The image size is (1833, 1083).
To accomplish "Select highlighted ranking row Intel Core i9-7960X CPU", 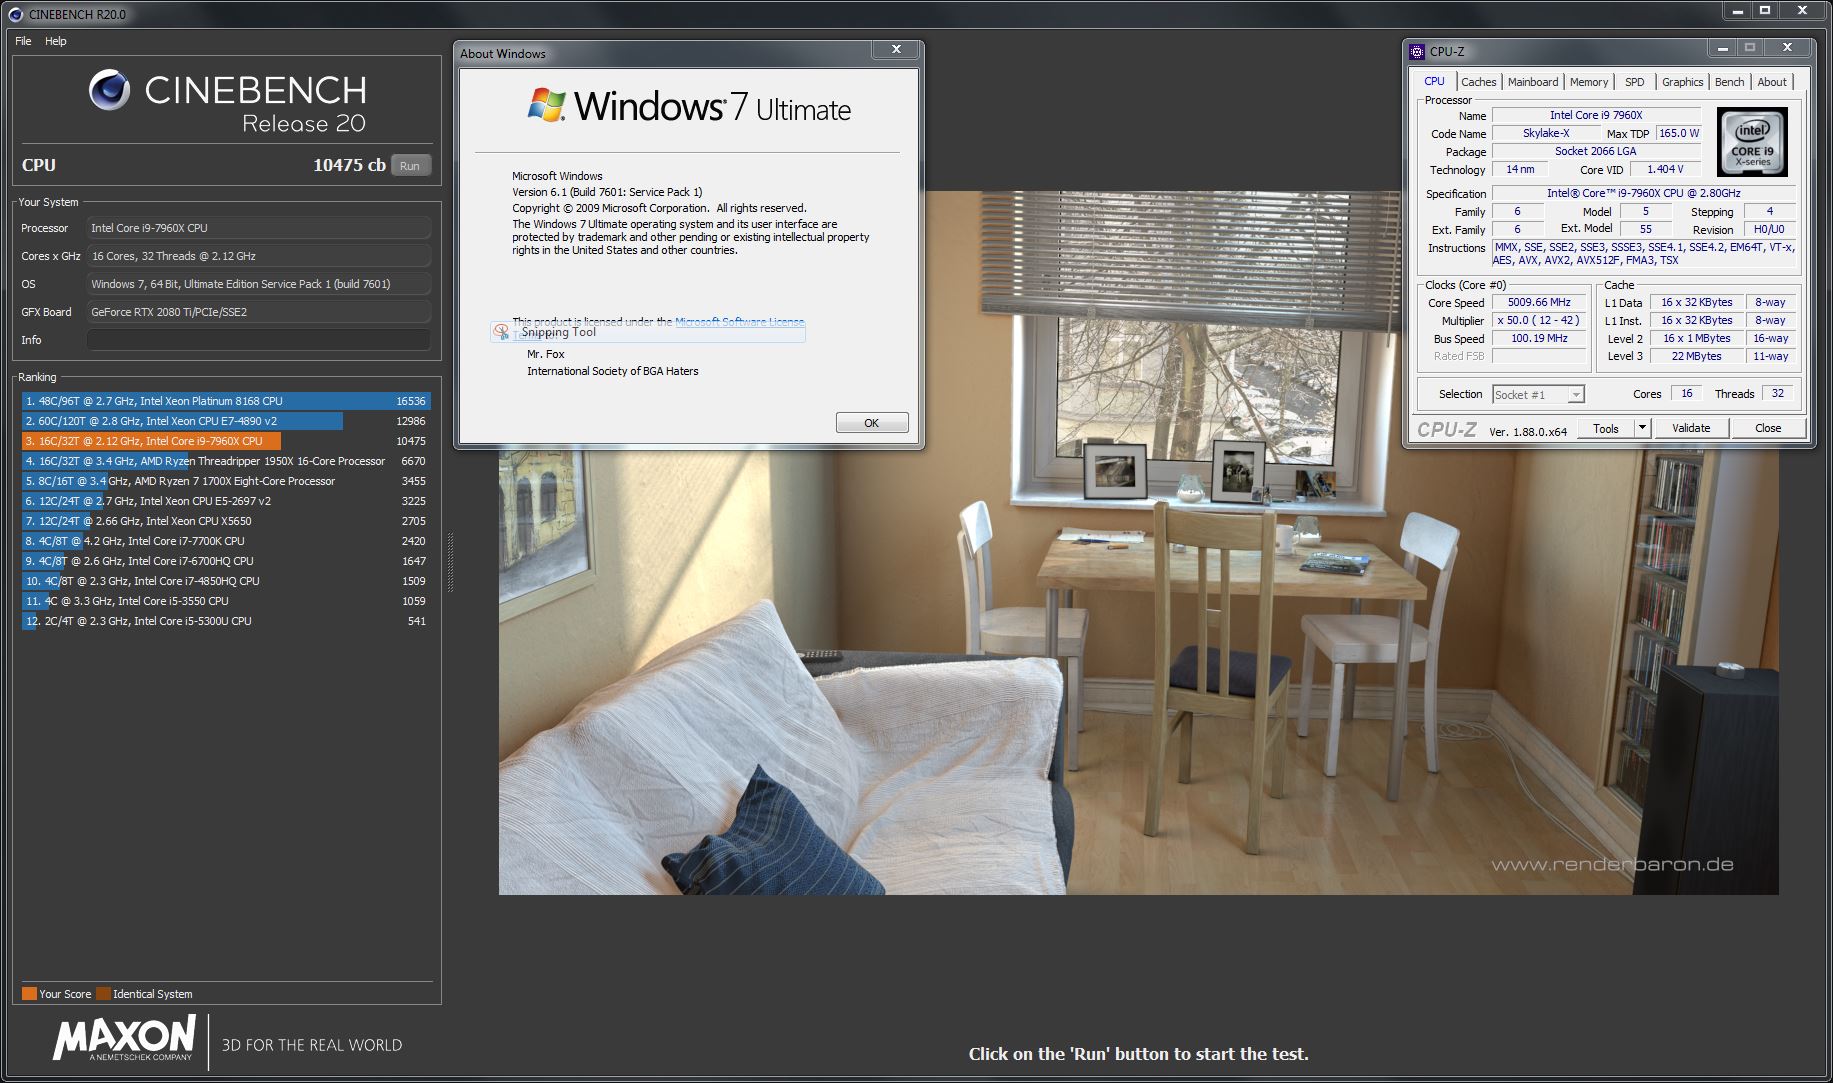I will [x=226, y=441].
